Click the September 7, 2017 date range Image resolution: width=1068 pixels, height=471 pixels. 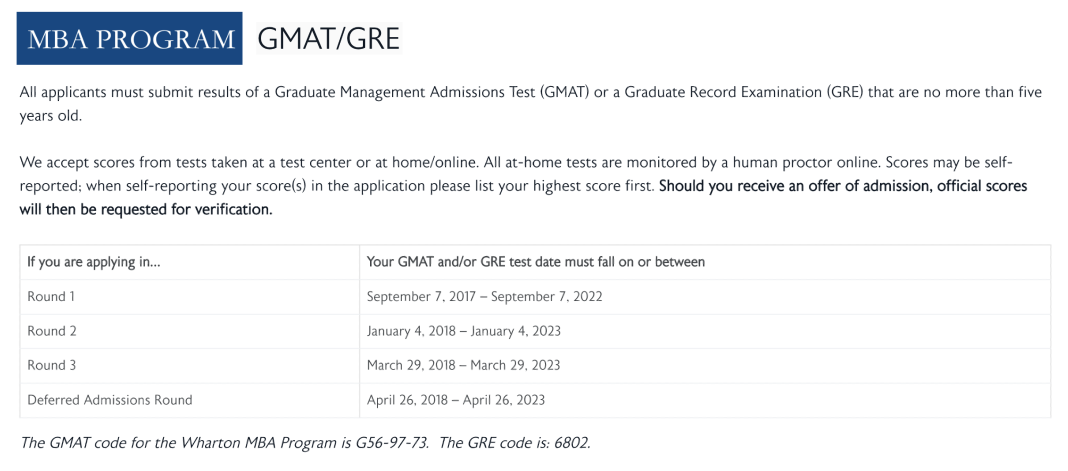tap(484, 296)
